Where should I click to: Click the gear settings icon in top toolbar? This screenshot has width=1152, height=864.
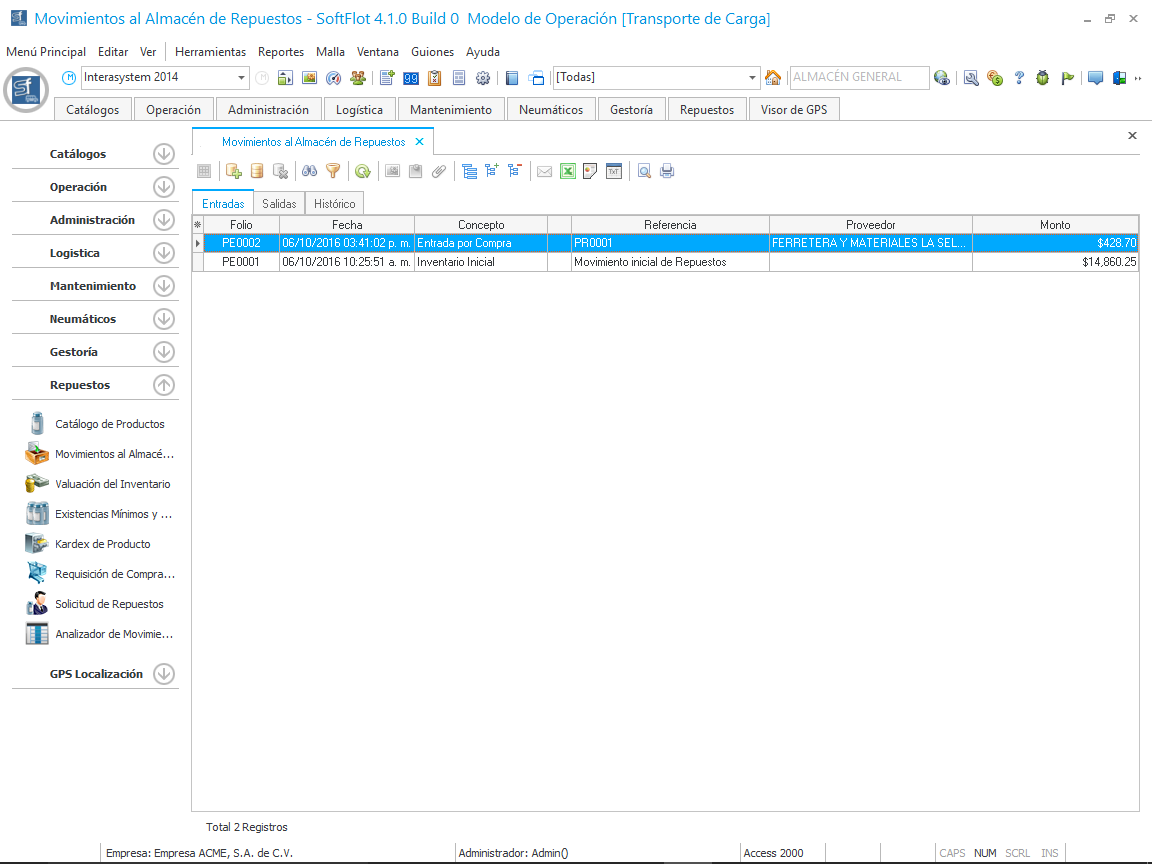tap(483, 78)
